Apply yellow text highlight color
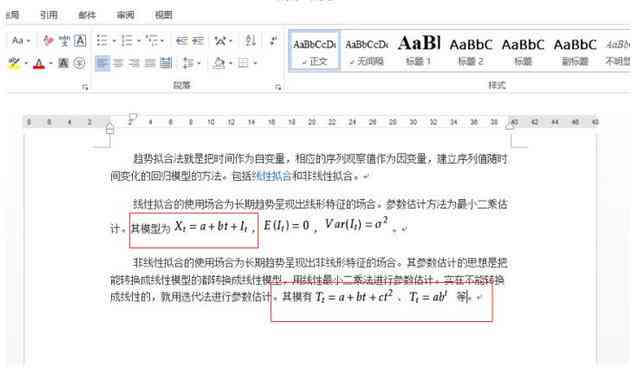The height and width of the screenshot is (369, 640). tap(15, 63)
